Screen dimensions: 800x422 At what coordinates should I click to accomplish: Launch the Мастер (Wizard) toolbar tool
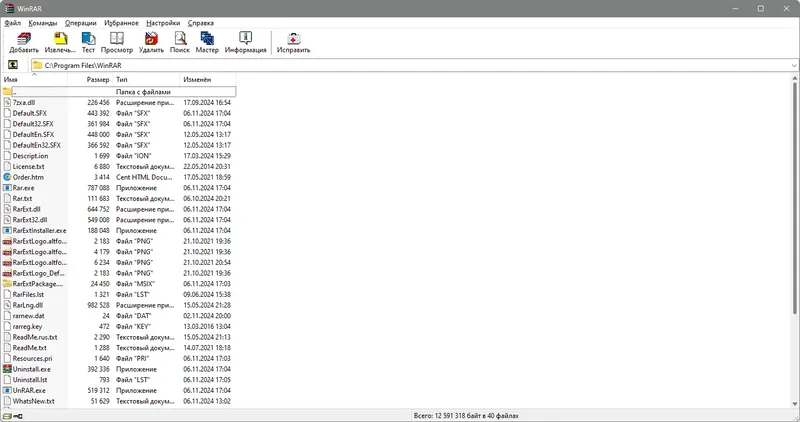pyautogui.click(x=207, y=42)
